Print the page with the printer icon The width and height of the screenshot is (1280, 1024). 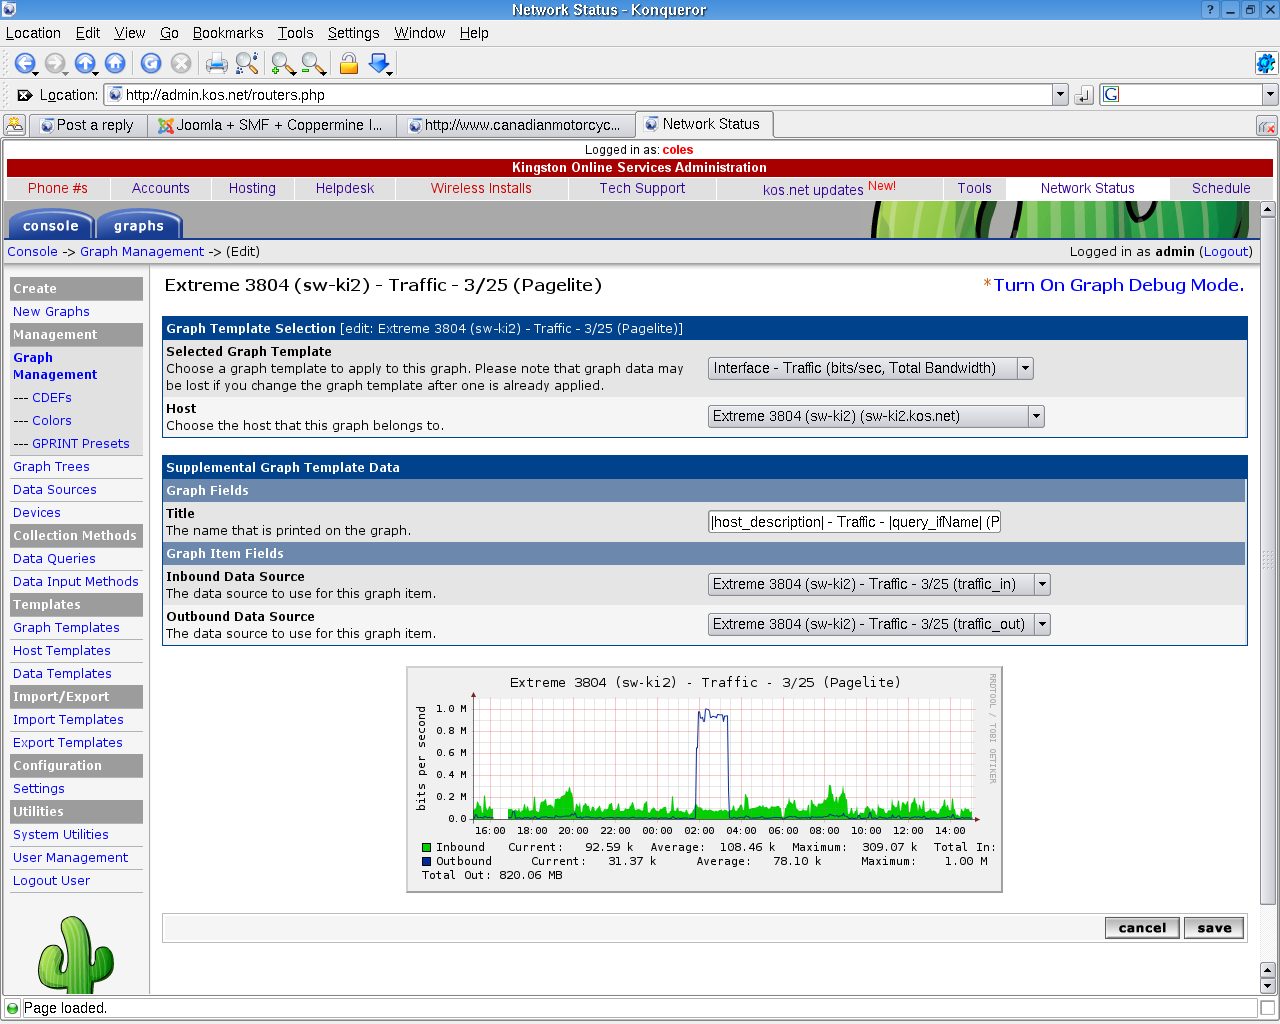coord(217,64)
